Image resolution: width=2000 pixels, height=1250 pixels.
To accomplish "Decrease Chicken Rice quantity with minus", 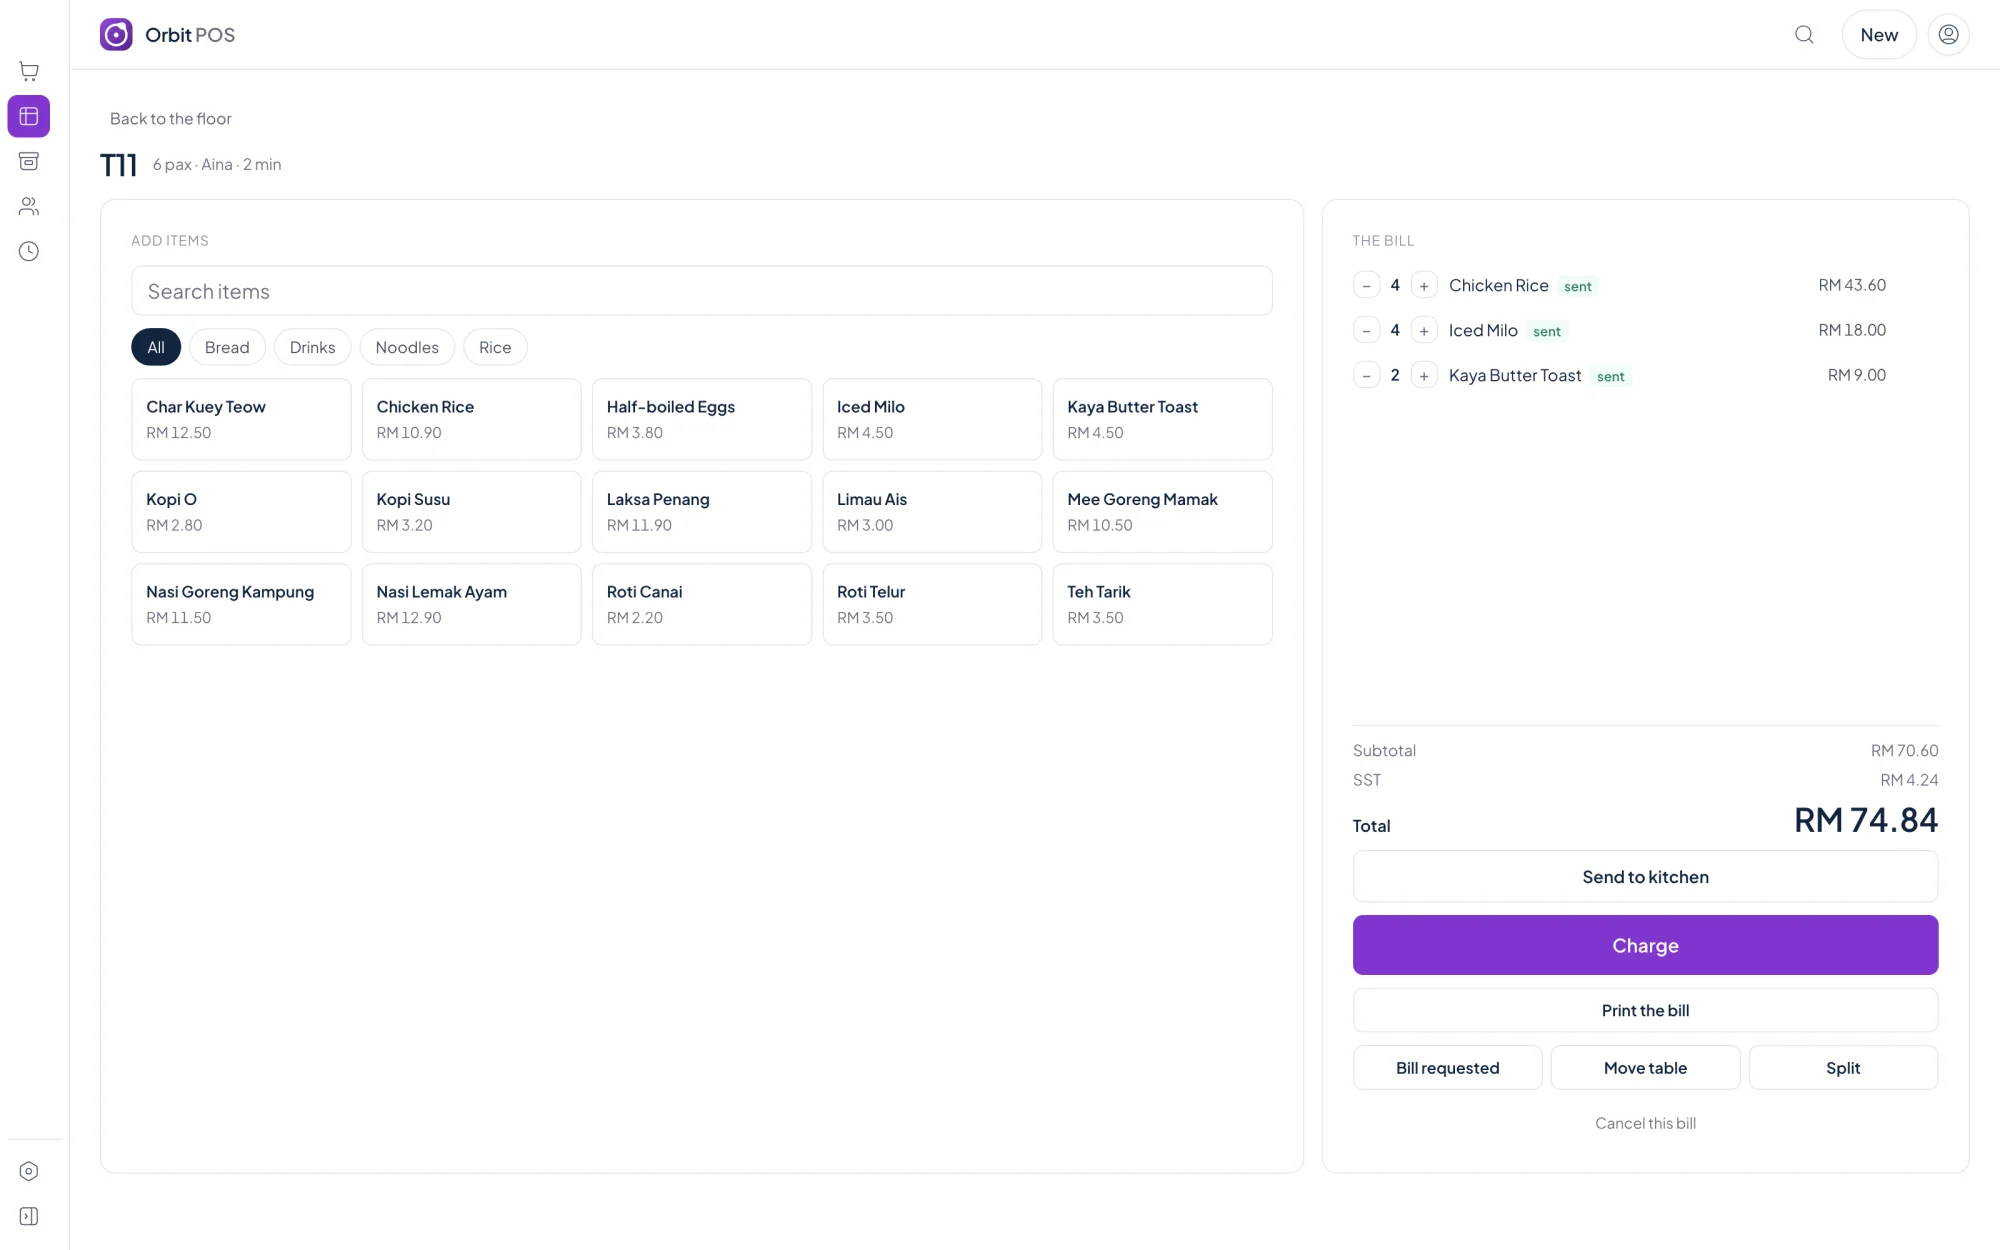I will [1366, 286].
